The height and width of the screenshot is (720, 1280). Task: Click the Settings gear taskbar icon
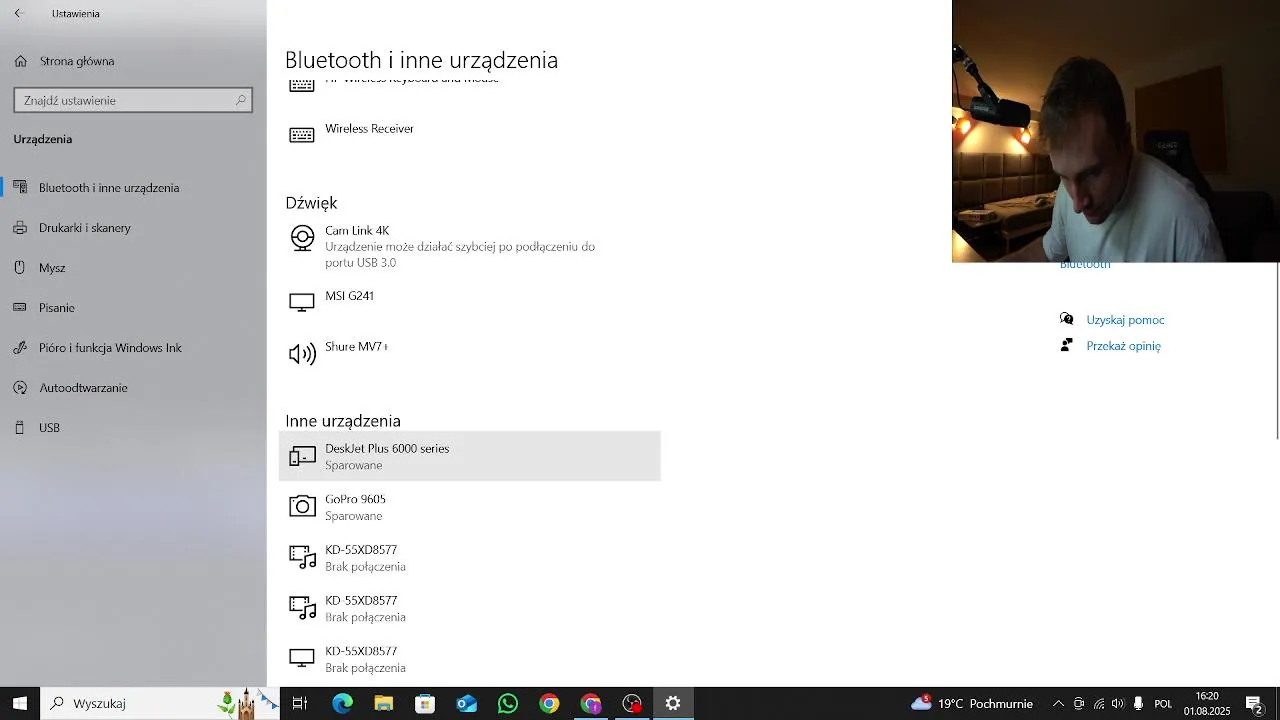click(673, 704)
